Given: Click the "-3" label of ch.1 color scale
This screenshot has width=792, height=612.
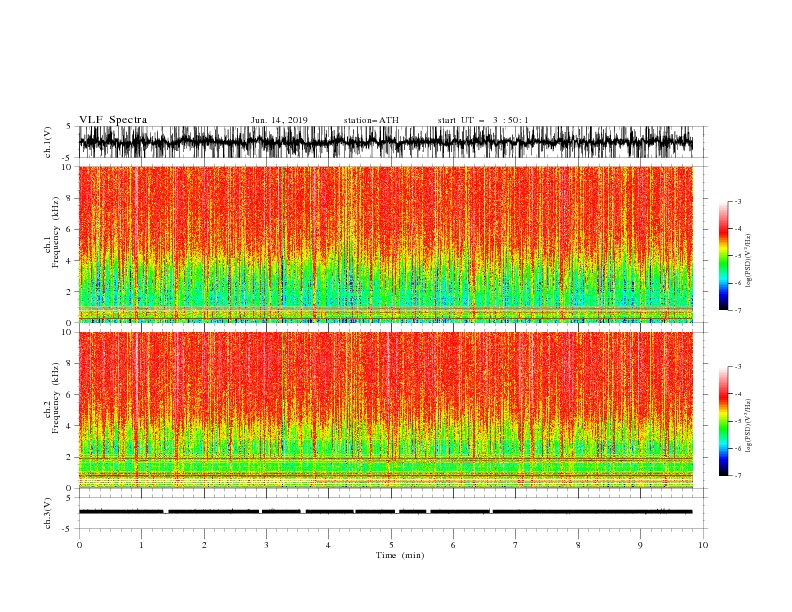Looking at the screenshot, I should (x=738, y=201).
